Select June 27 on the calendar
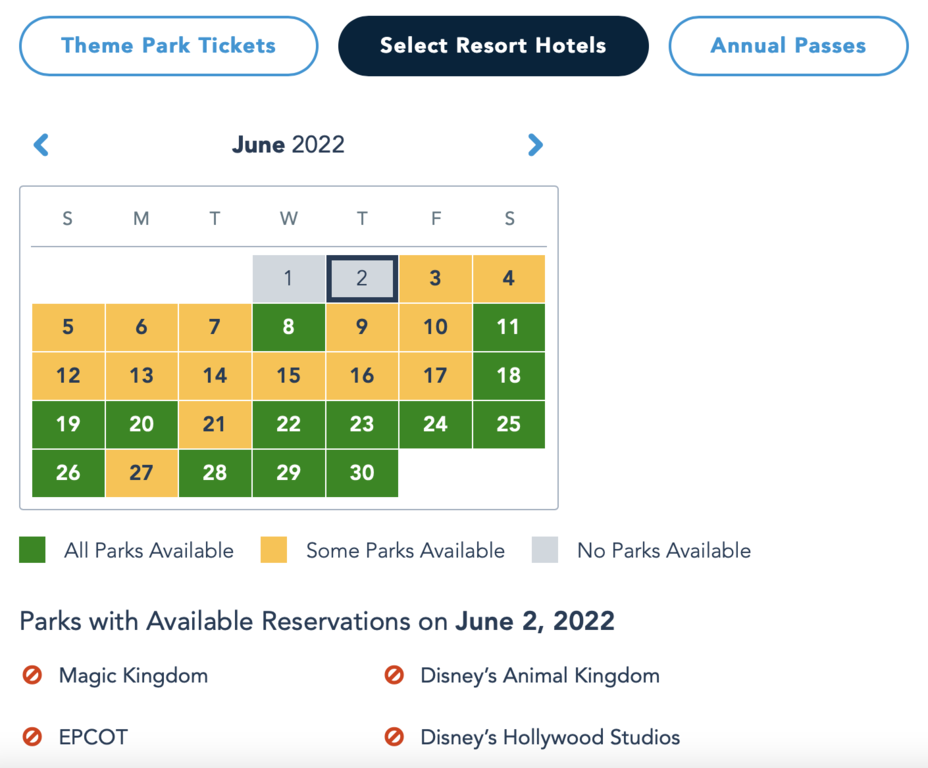This screenshot has height=768, width=928. click(141, 473)
